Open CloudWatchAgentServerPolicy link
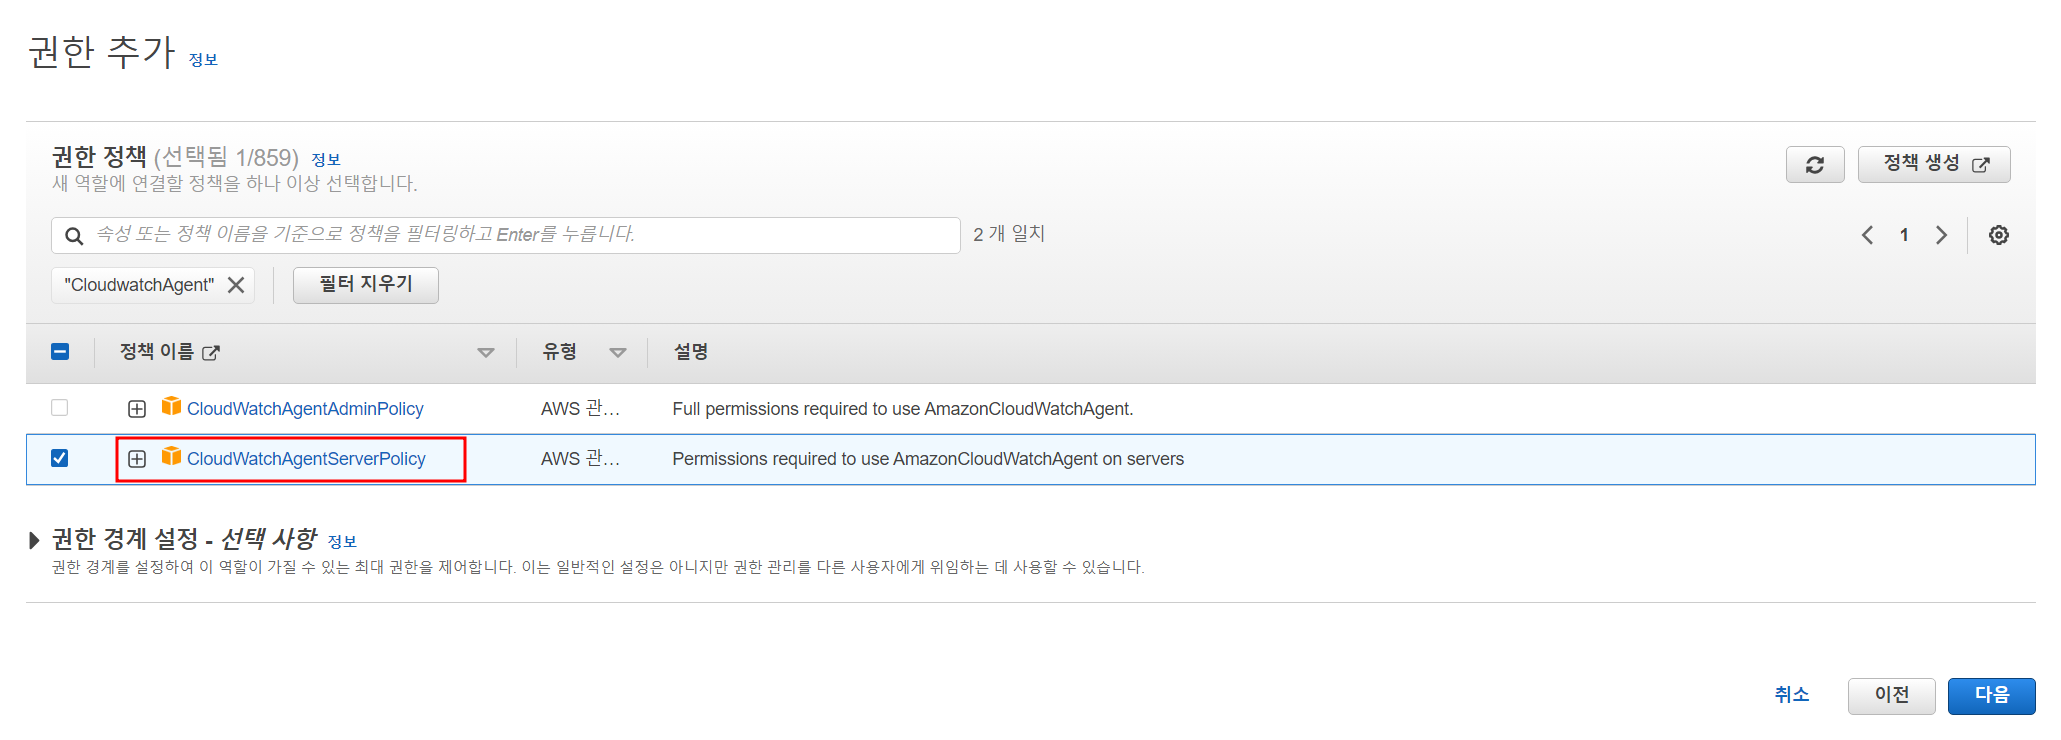Image resolution: width=2061 pixels, height=740 pixels. (306, 459)
